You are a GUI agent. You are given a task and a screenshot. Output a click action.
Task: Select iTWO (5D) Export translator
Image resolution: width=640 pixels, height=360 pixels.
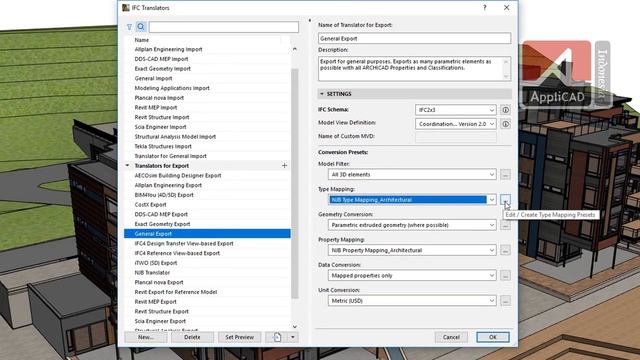(x=207, y=263)
